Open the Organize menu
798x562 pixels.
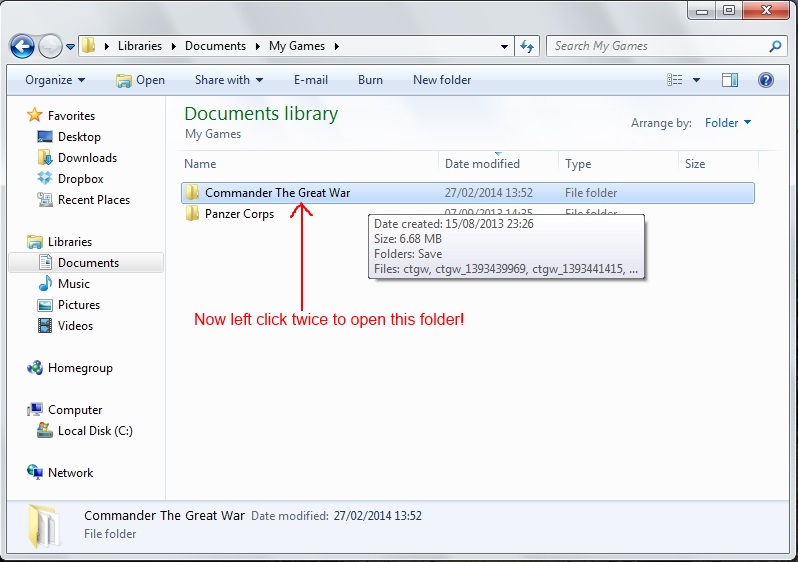pyautogui.click(x=55, y=80)
